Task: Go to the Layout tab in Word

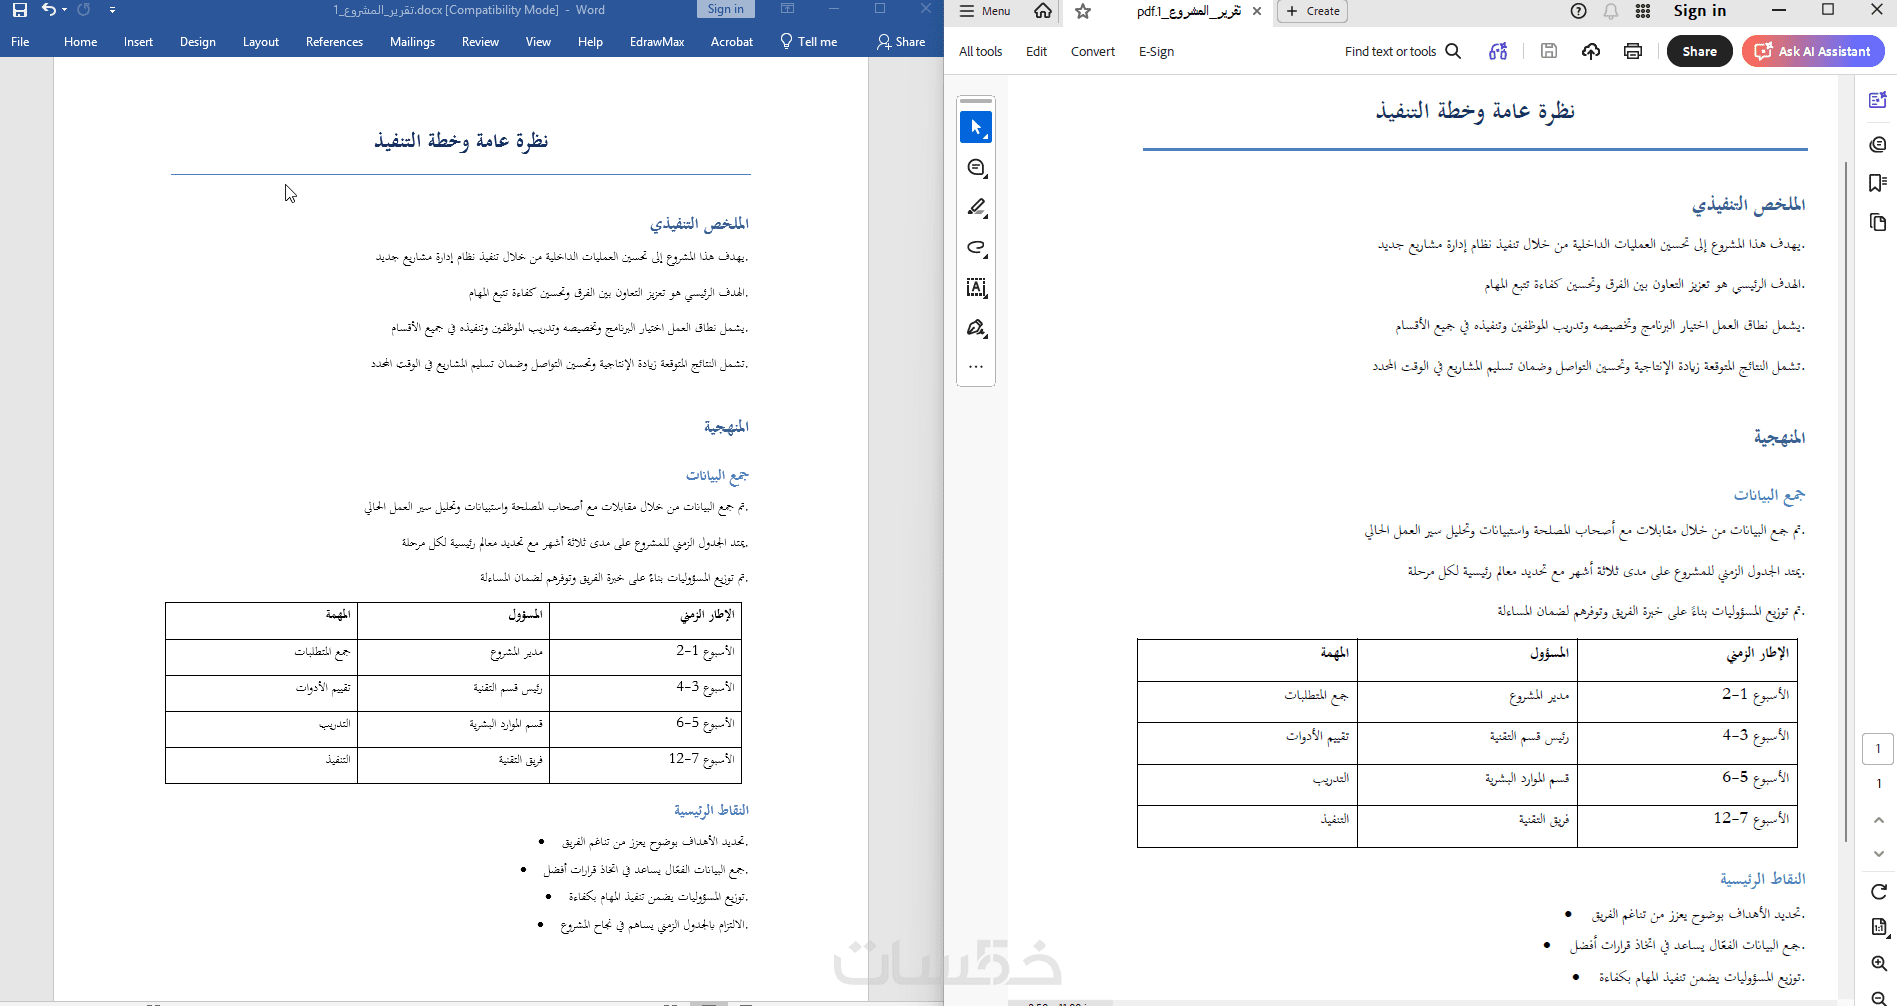Action: [x=261, y=42]
